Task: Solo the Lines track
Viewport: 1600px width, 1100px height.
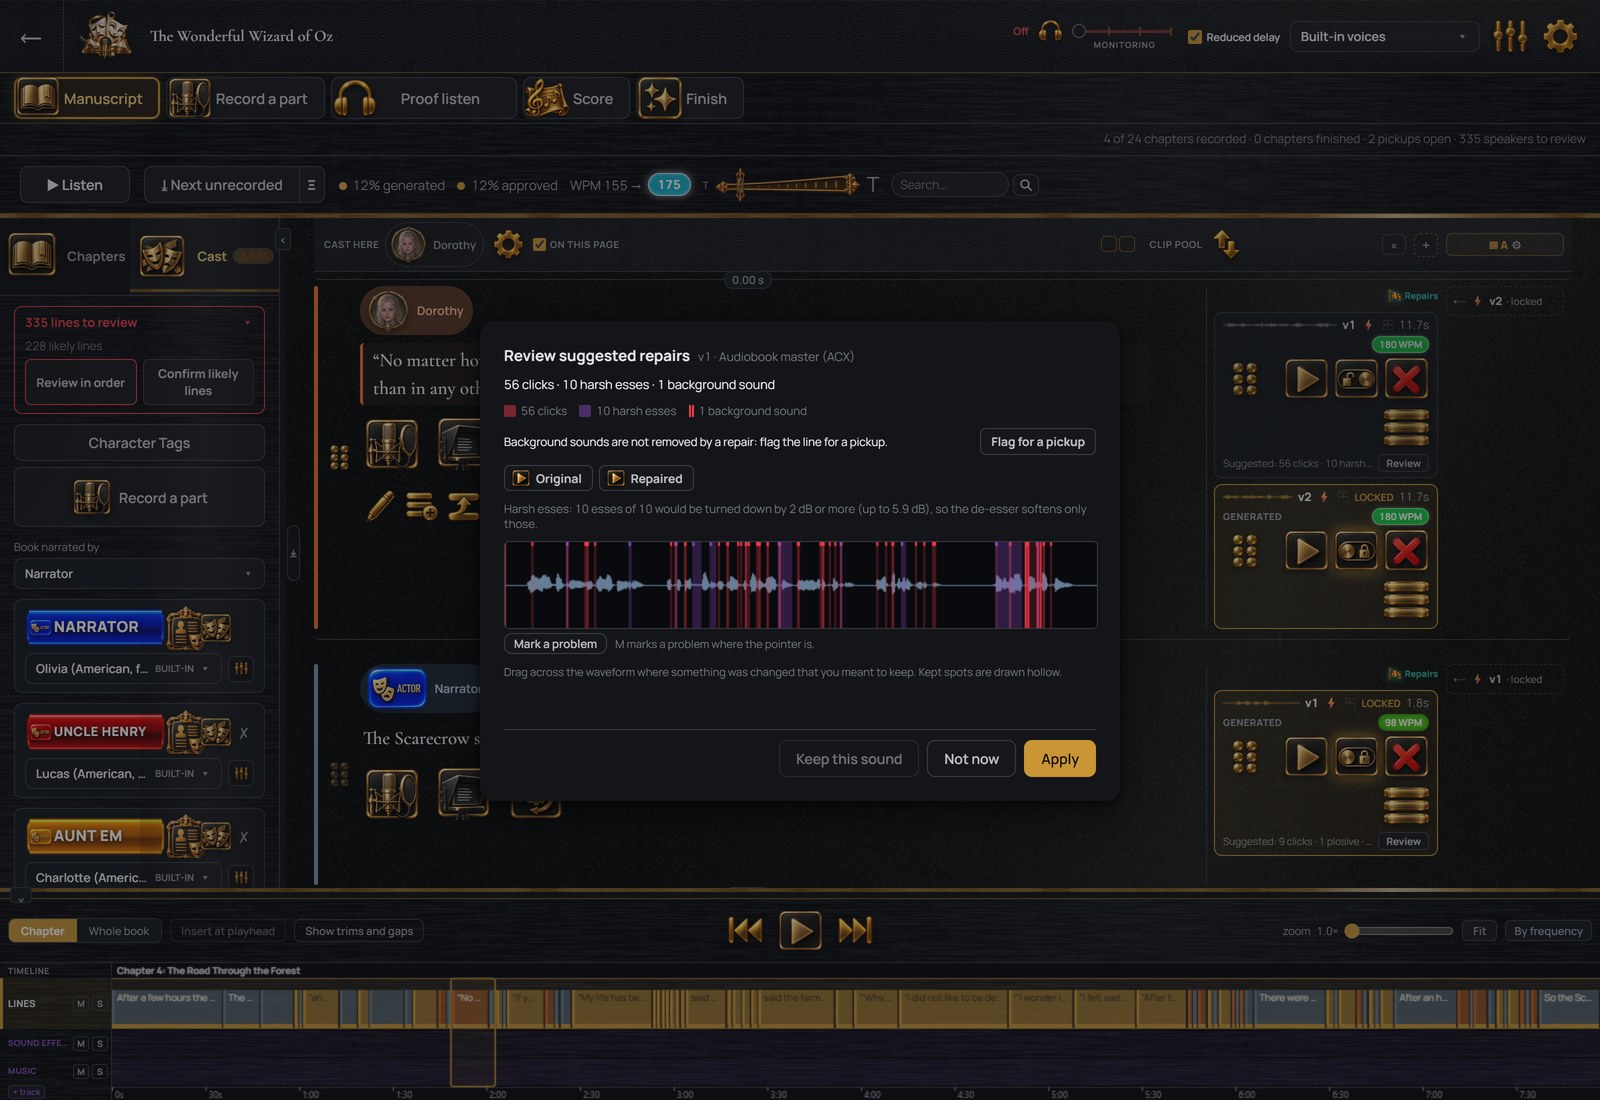Action: pyautogui.click(x=99, y=1003)
